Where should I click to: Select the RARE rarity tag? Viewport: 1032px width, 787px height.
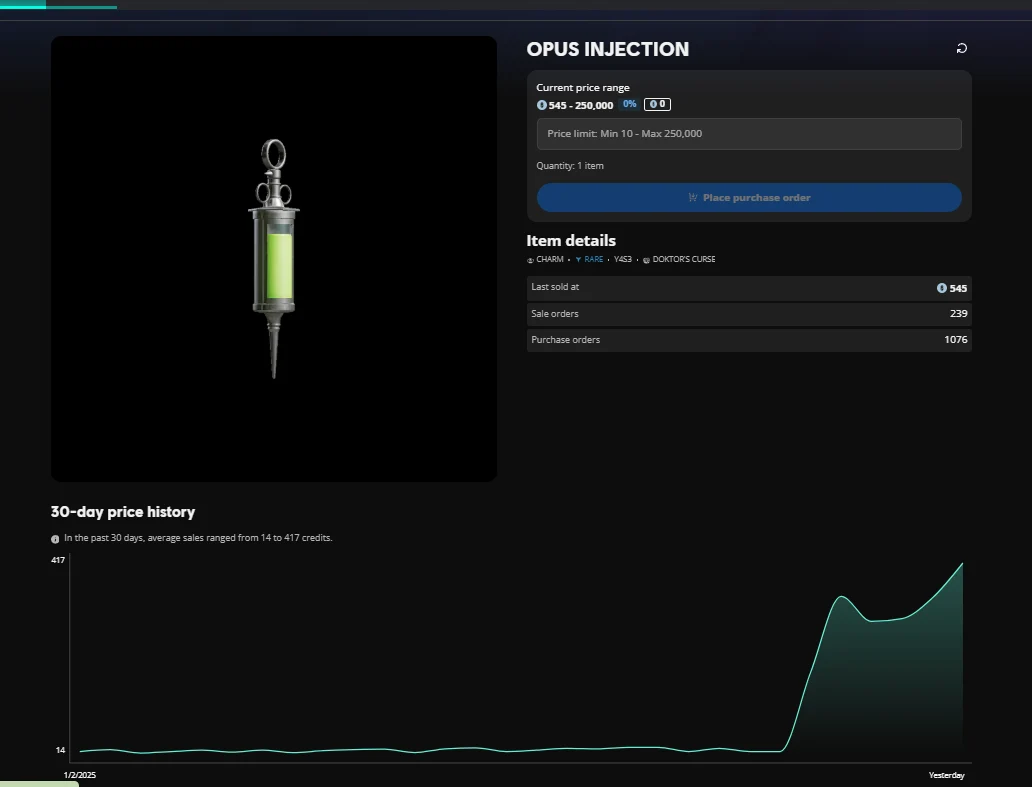pos(594,259)
